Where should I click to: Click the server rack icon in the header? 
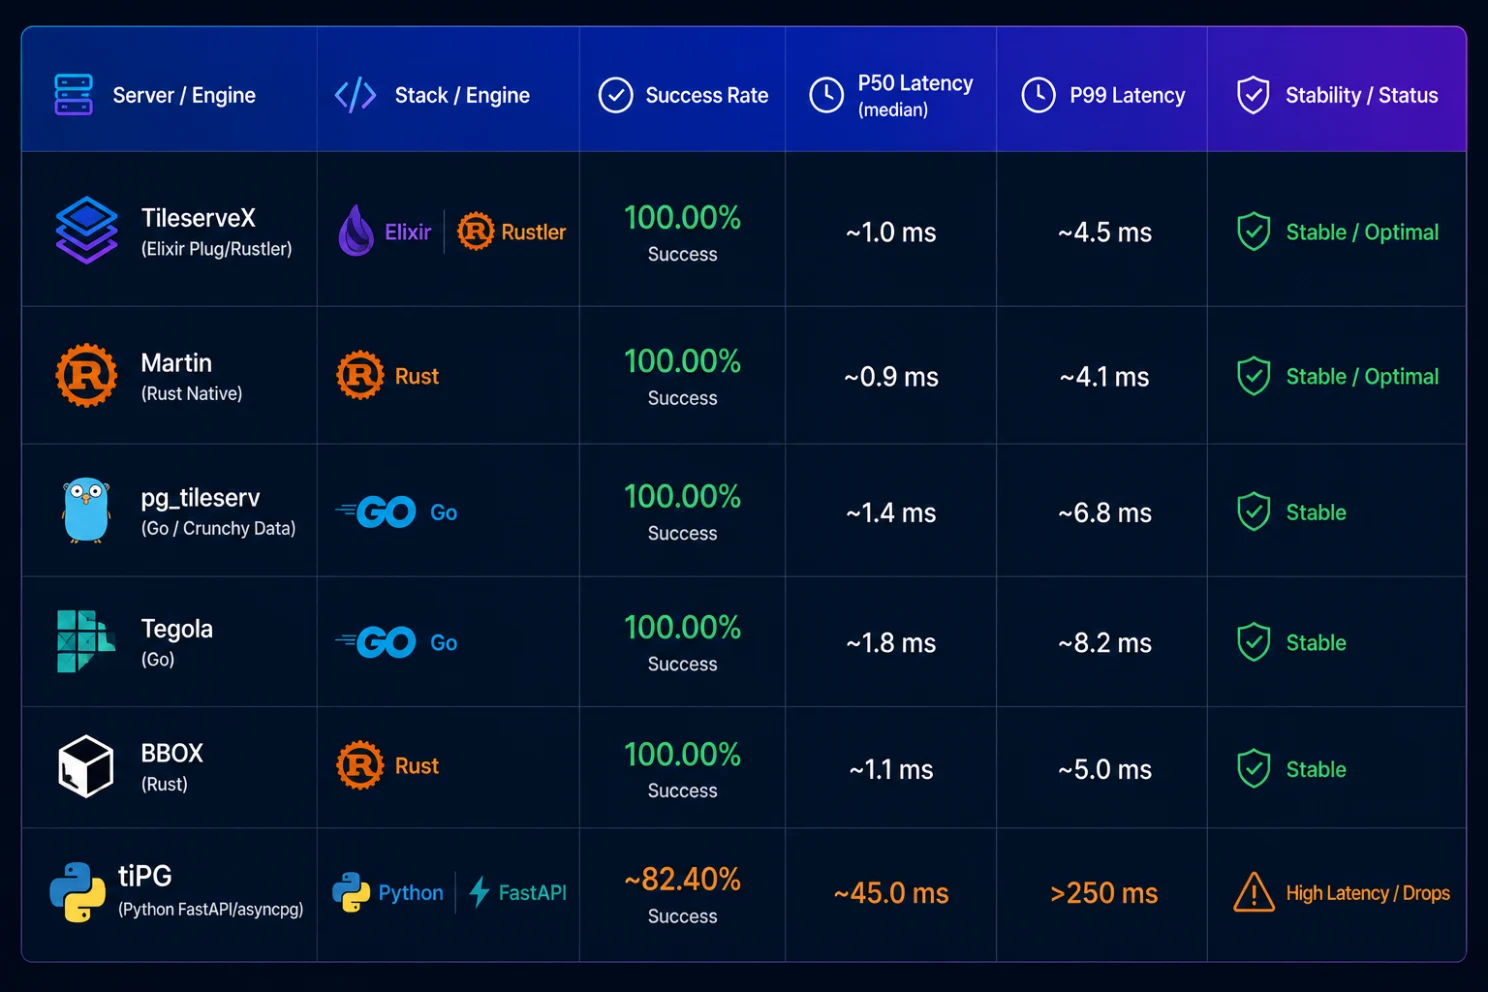[73, 95]
